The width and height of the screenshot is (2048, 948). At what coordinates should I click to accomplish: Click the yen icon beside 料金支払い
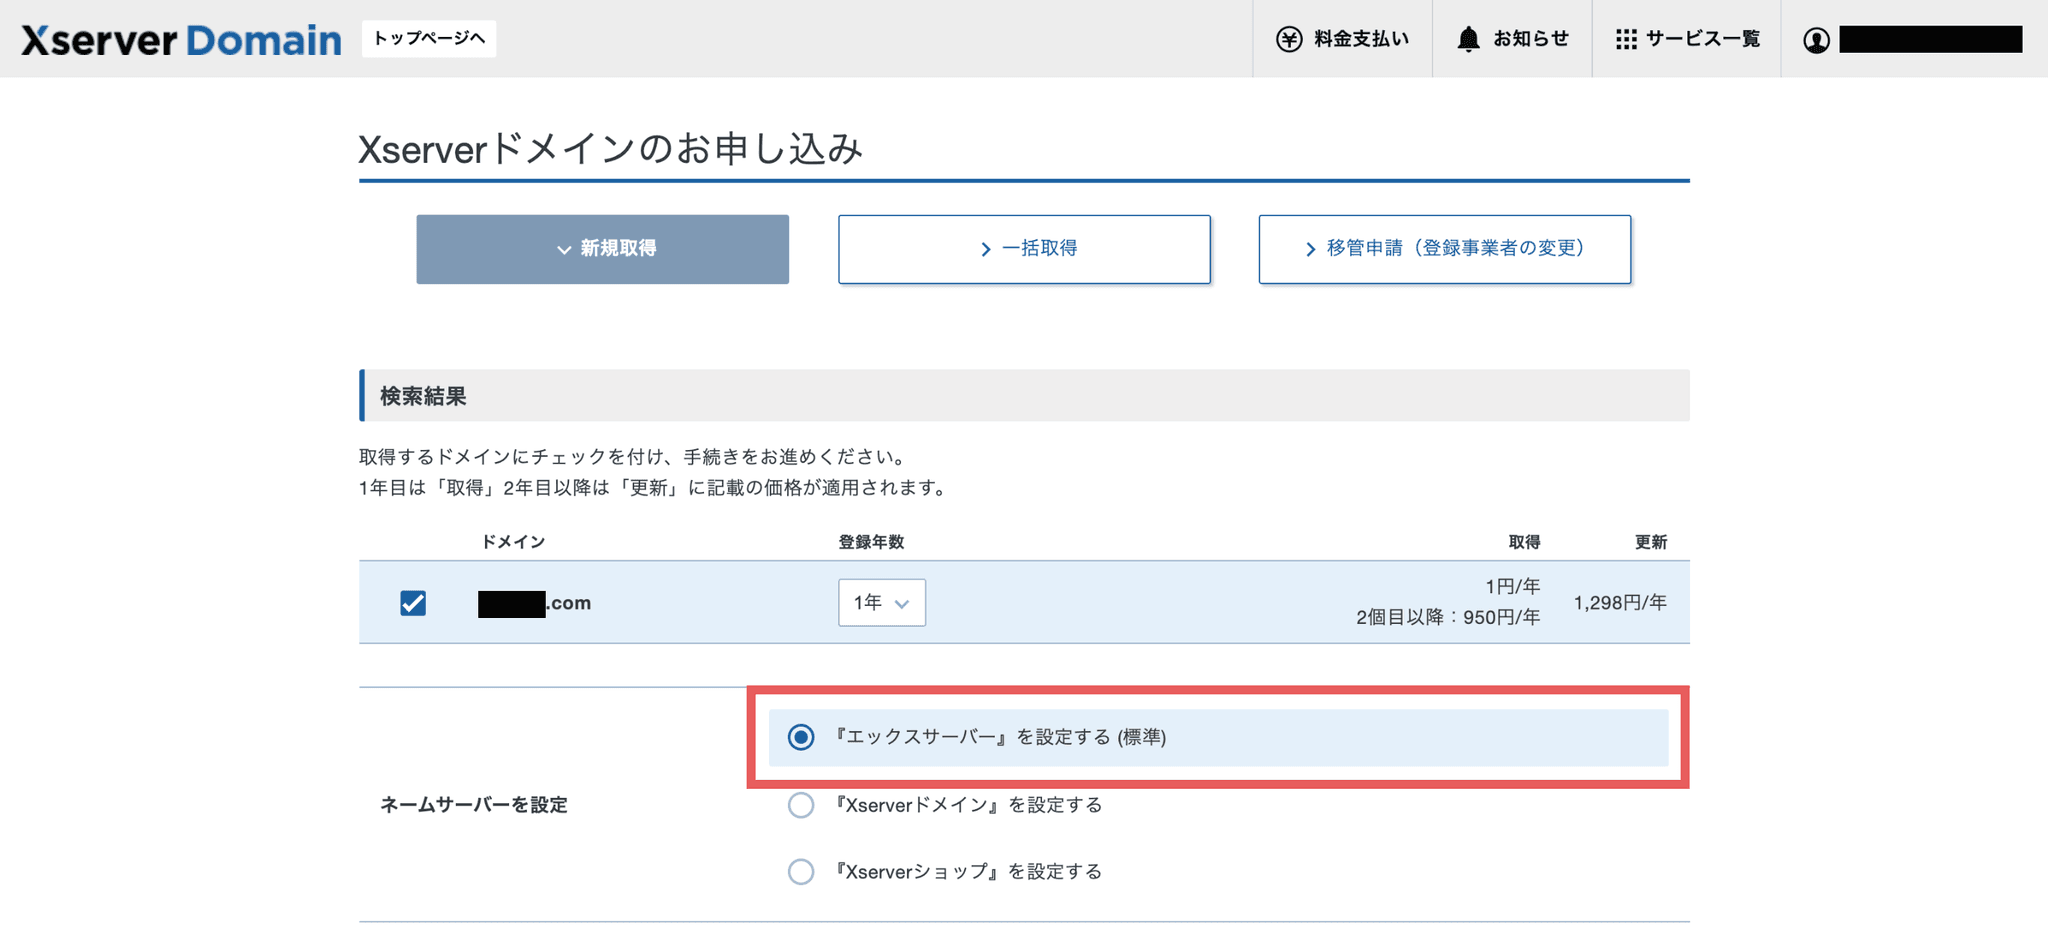click(1289, 39)
